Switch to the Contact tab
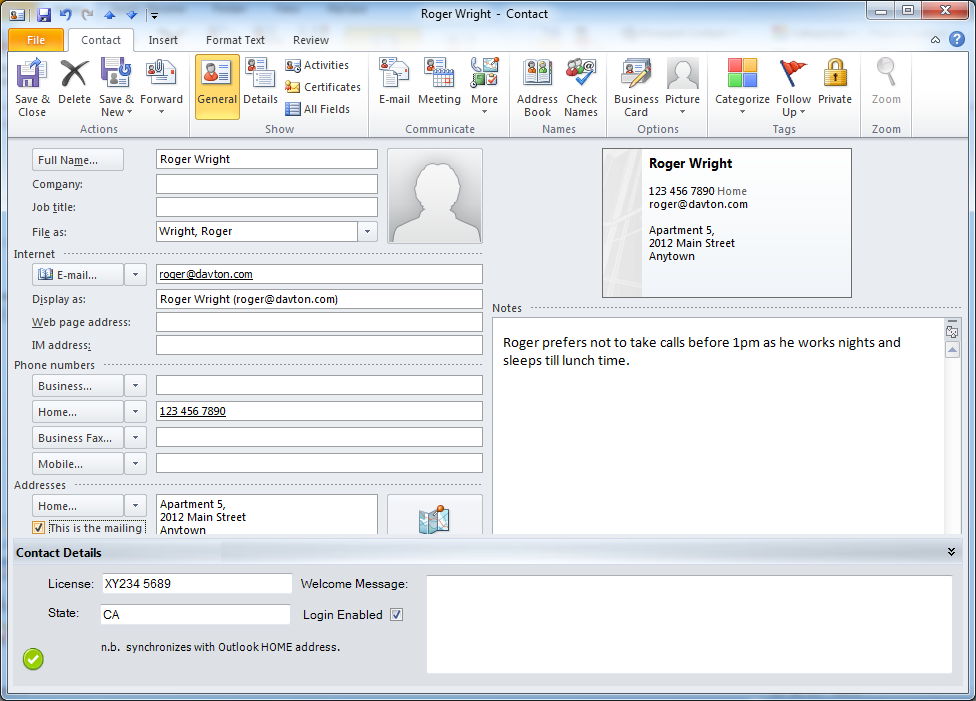Viewport: 976px width, 701px height. coord(101,40)
